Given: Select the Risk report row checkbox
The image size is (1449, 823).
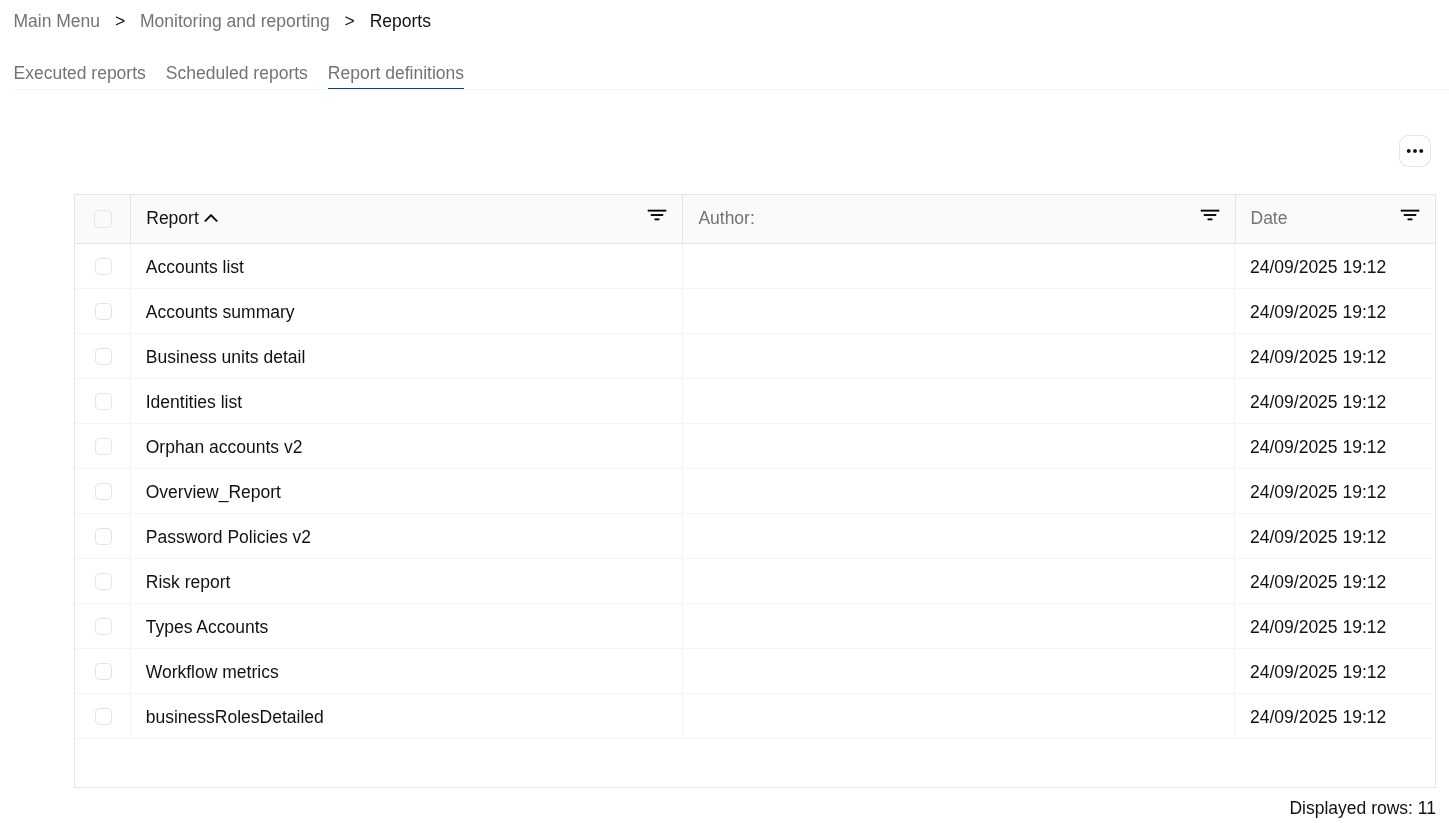Looking at the screenshot, I should tap(103, 582).
